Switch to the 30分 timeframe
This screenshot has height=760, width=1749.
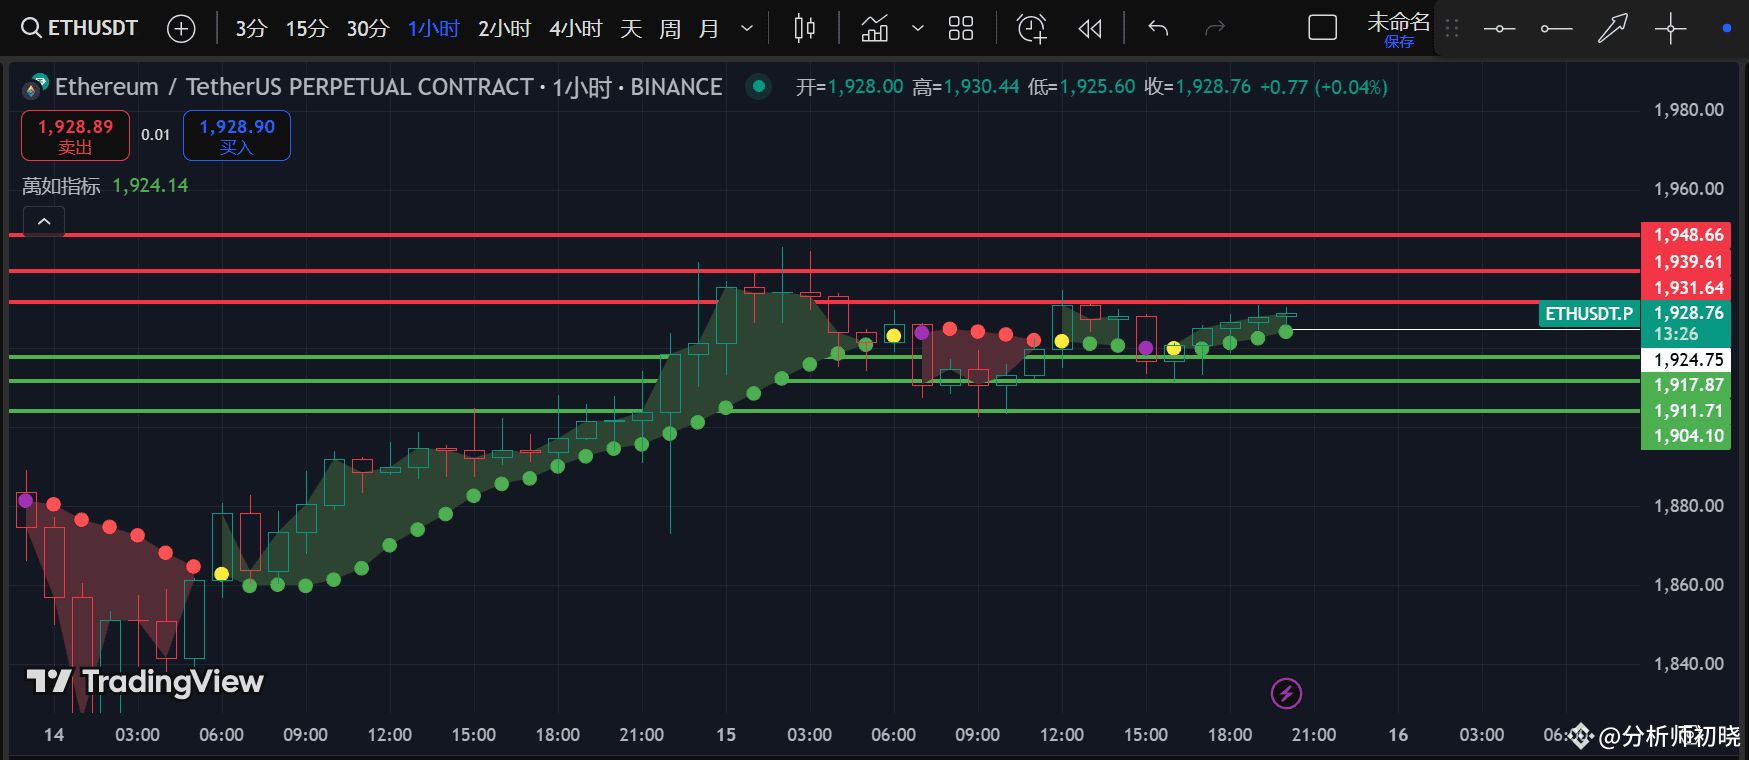click(367, 29)
